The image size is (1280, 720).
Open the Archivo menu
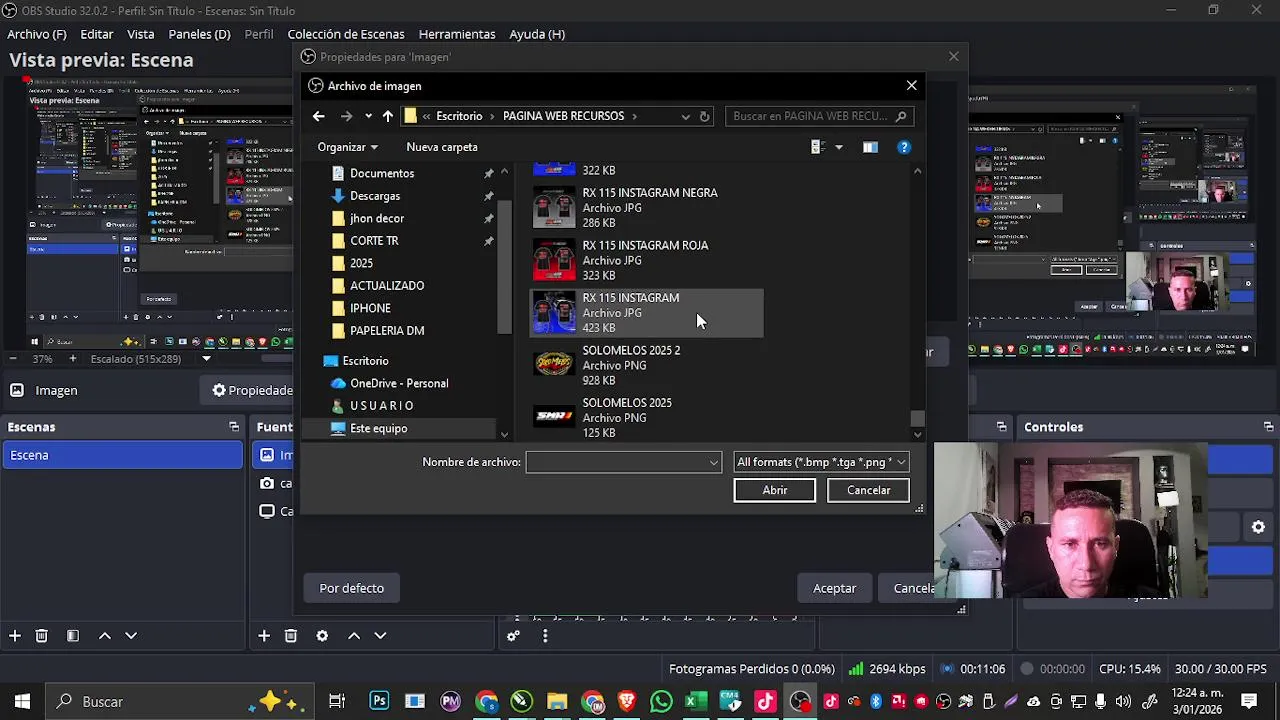tap(37, 34)
